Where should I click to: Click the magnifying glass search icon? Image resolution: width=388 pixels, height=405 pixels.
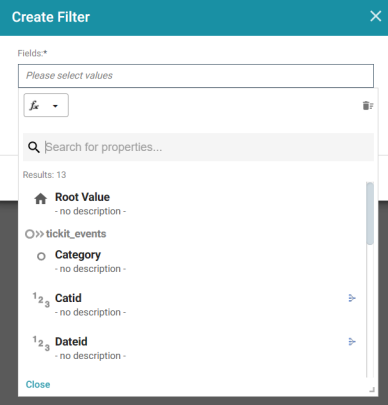[x=34, y=147]
